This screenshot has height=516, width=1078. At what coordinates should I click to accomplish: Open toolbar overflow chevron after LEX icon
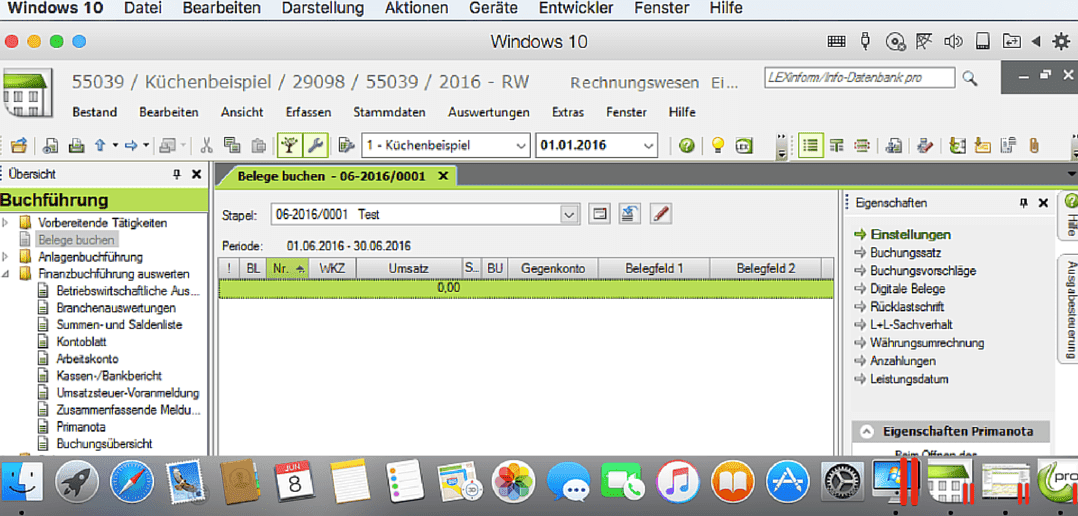tap(780, 146)
